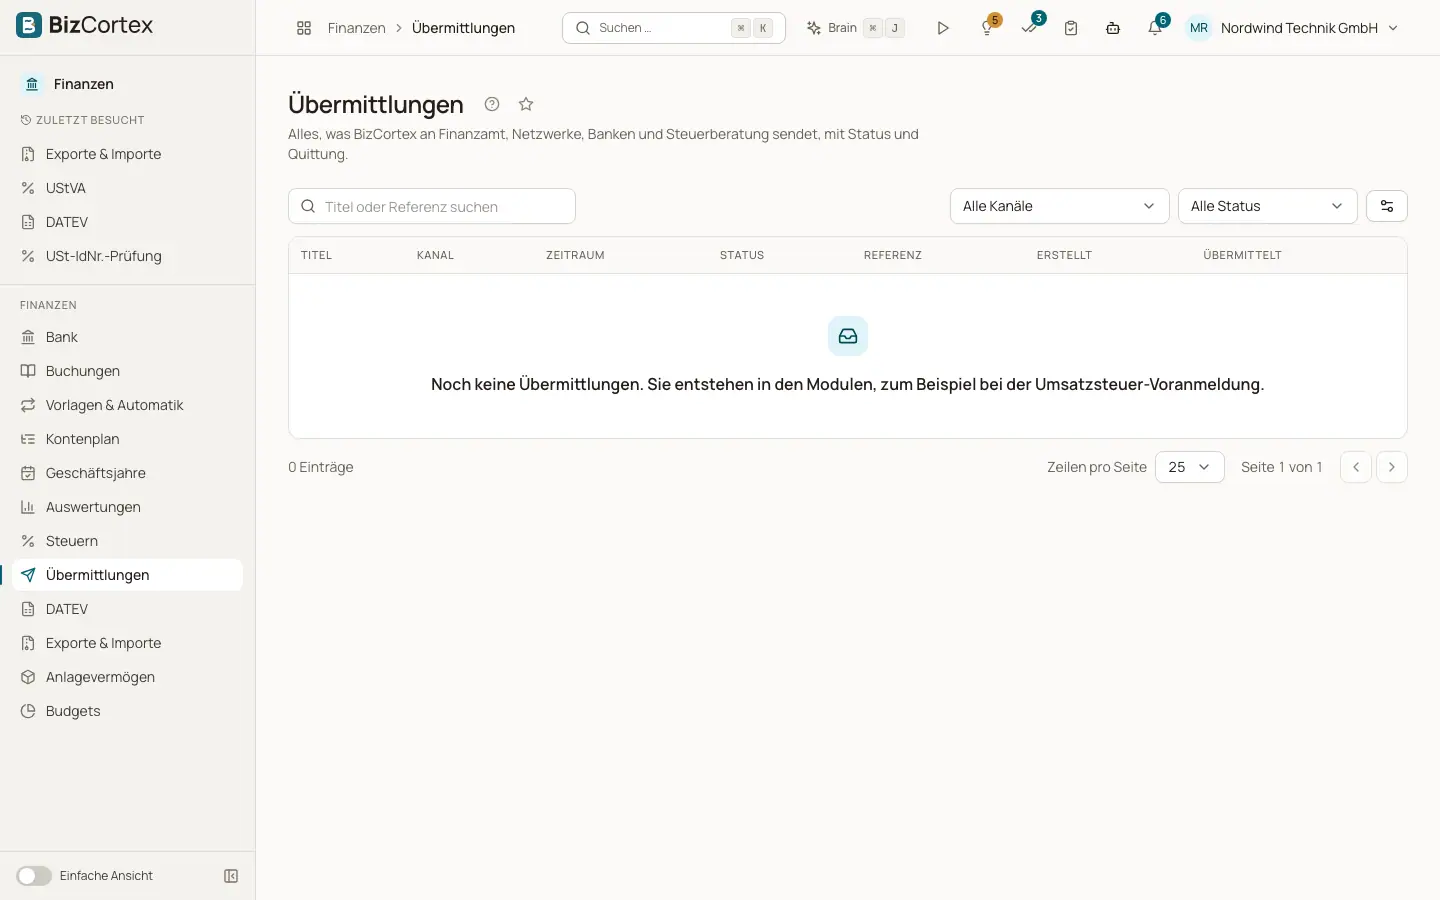1440x900 pixels.
Task: Open Kontenplan in the sidebar
Action: pos(128,439)
